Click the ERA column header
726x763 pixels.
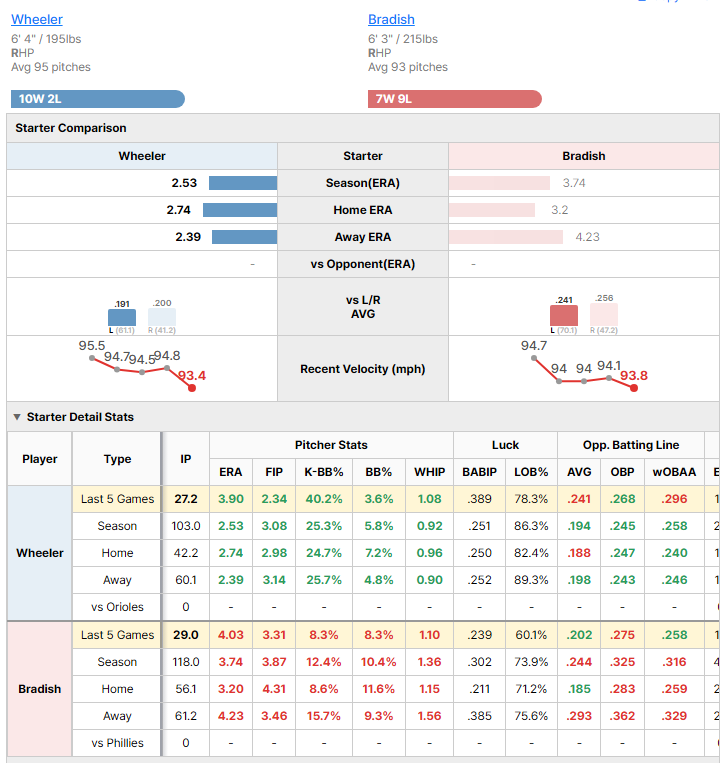pos(231,472)
